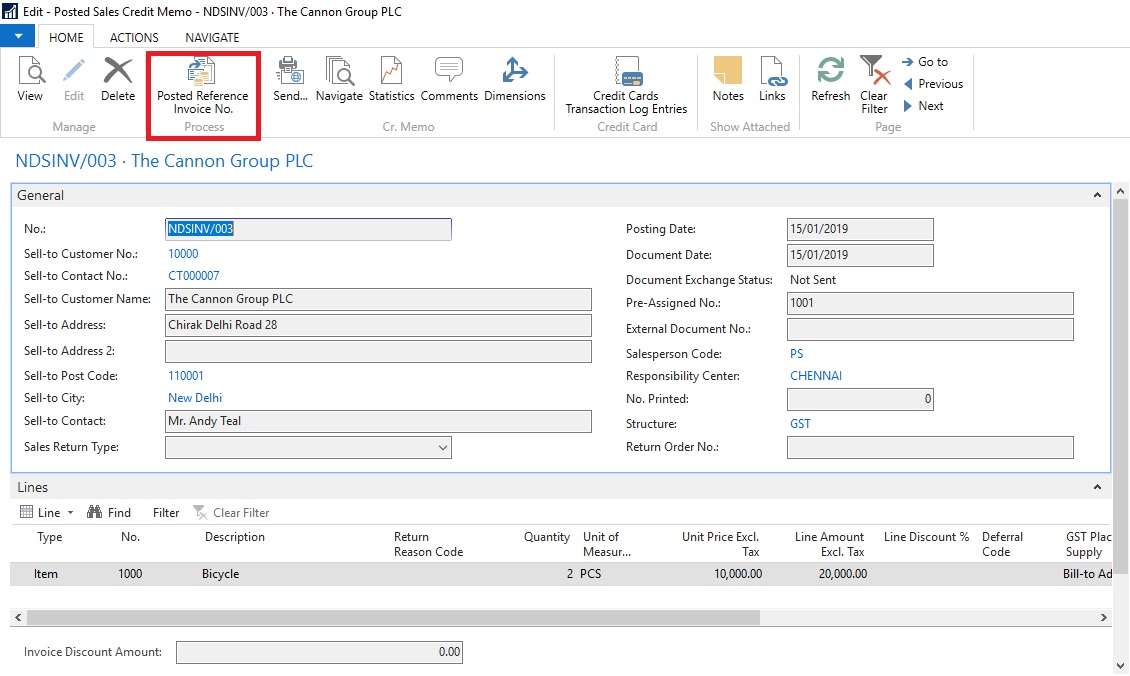Click the Edit pencil icon
The height and width of the screenshot is (676, 1130).
click(x=74, y=71)
